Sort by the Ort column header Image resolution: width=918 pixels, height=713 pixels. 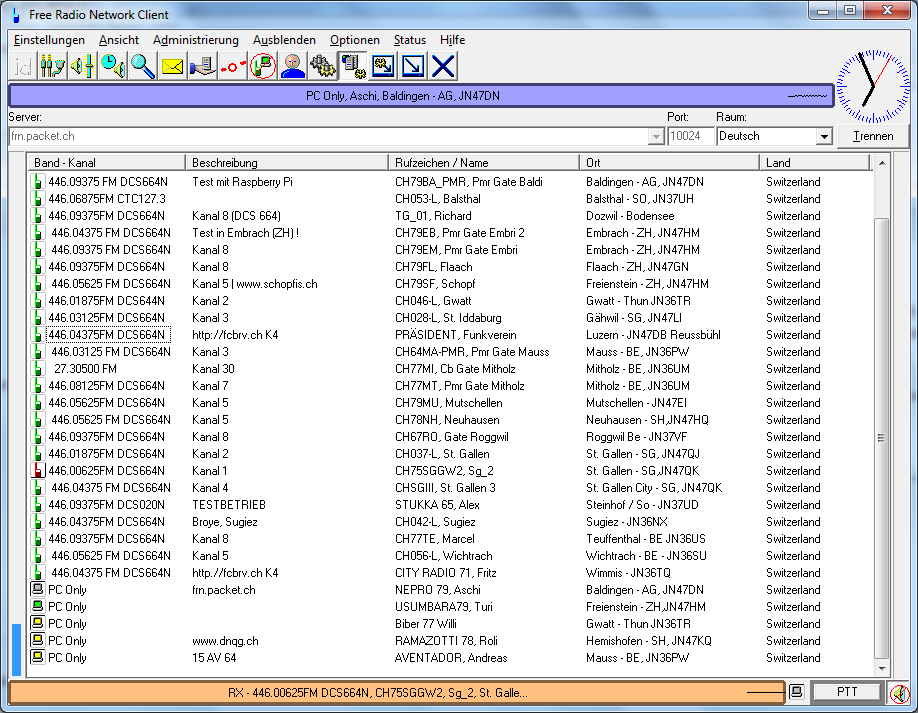(x=670, y=163)
